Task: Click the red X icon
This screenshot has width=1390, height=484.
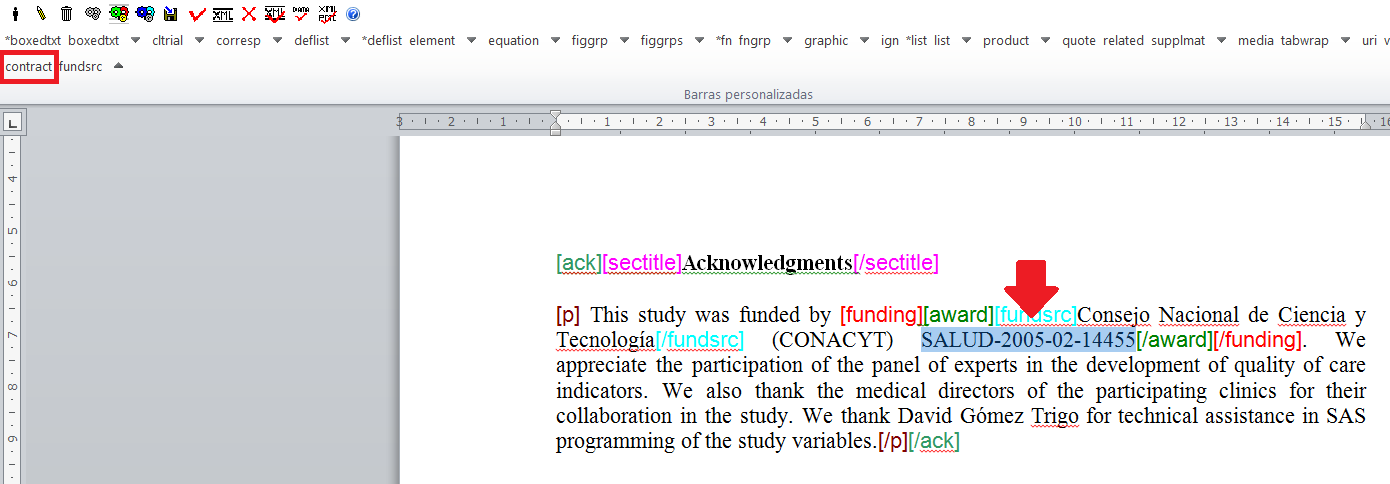Action: pos(249,14)
